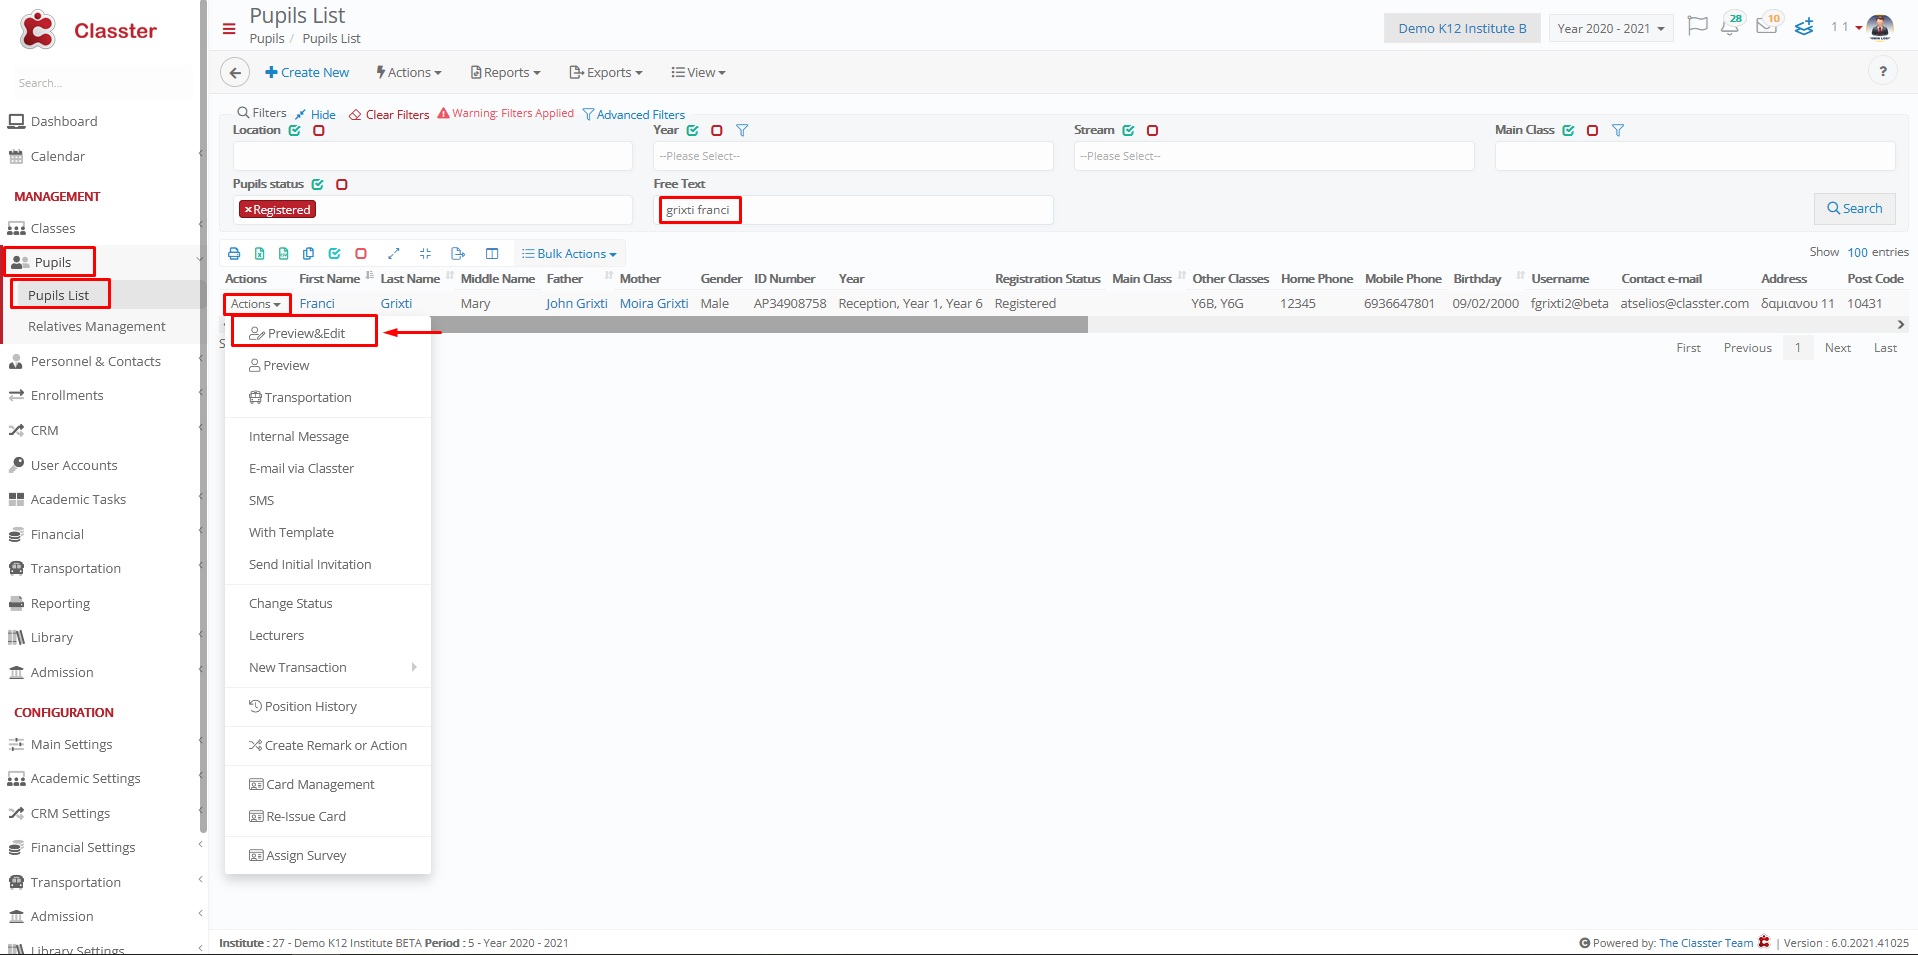Go to Next page in pagination

[1837, 348]
